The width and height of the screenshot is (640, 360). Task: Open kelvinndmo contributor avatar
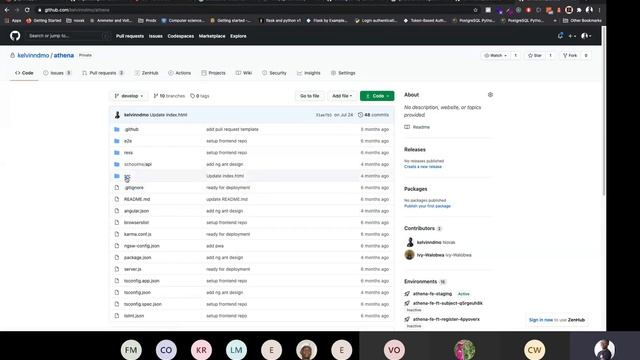[410, 242]
